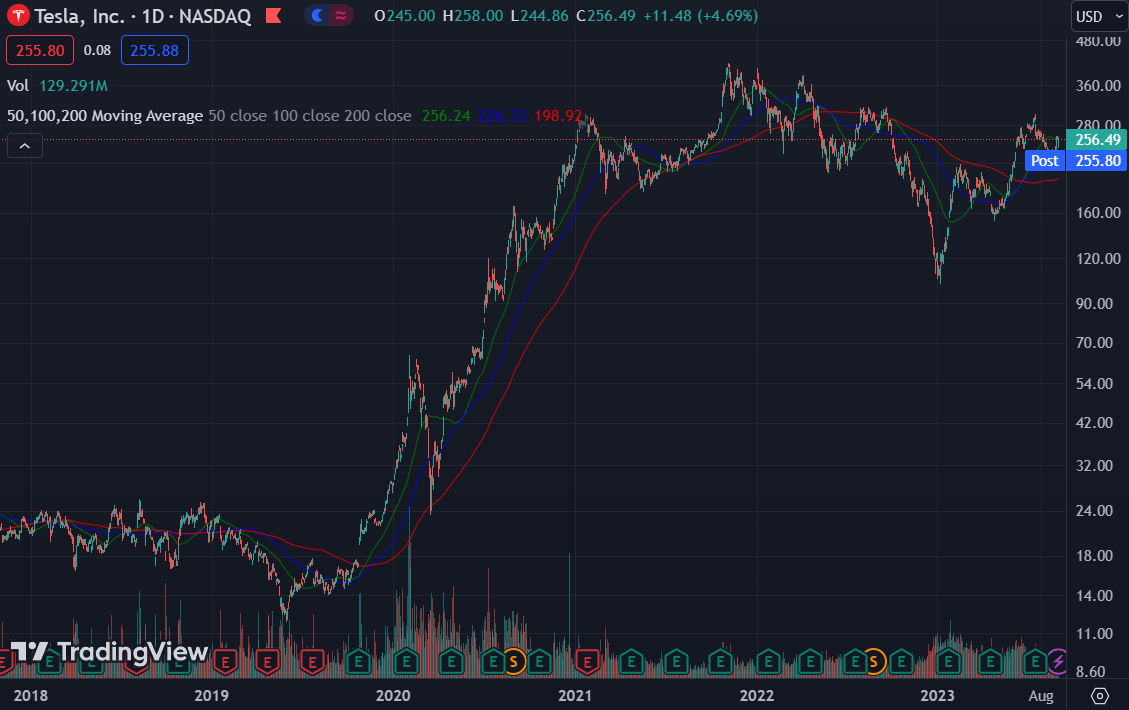
Task: Click the close value C256.49 in header
Action: 606,16
